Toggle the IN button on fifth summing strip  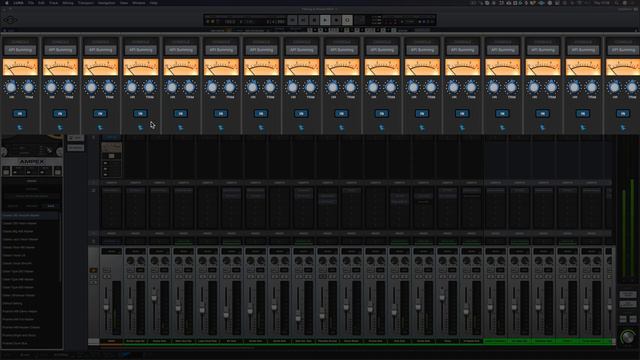[180, 113]
